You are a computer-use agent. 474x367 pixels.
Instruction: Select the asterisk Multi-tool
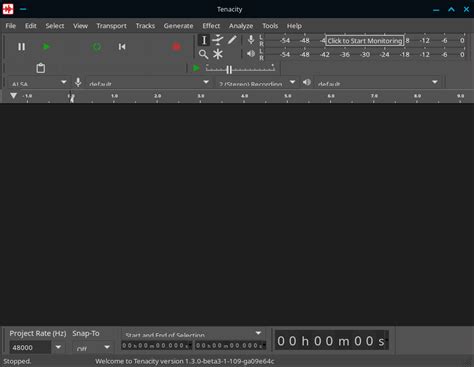point(218,54)
